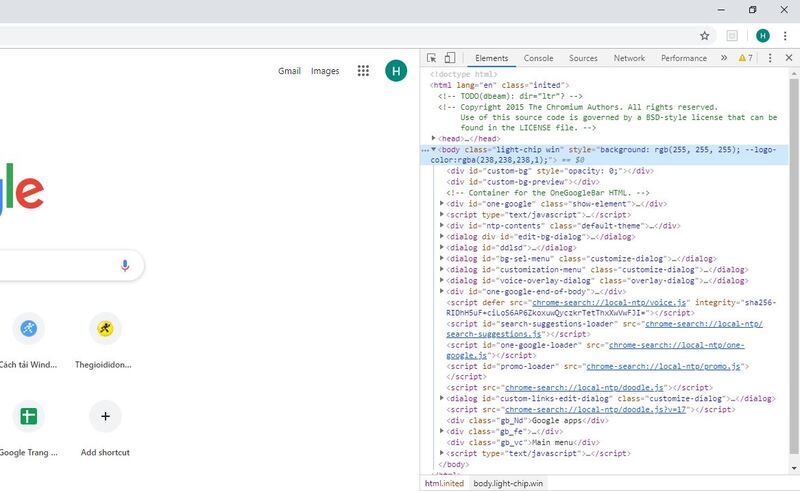Image resolution: width=800 pixels, height=491 pixels.
Task: Expand the customization-menu dialog node
Action: tap(442, 269)
